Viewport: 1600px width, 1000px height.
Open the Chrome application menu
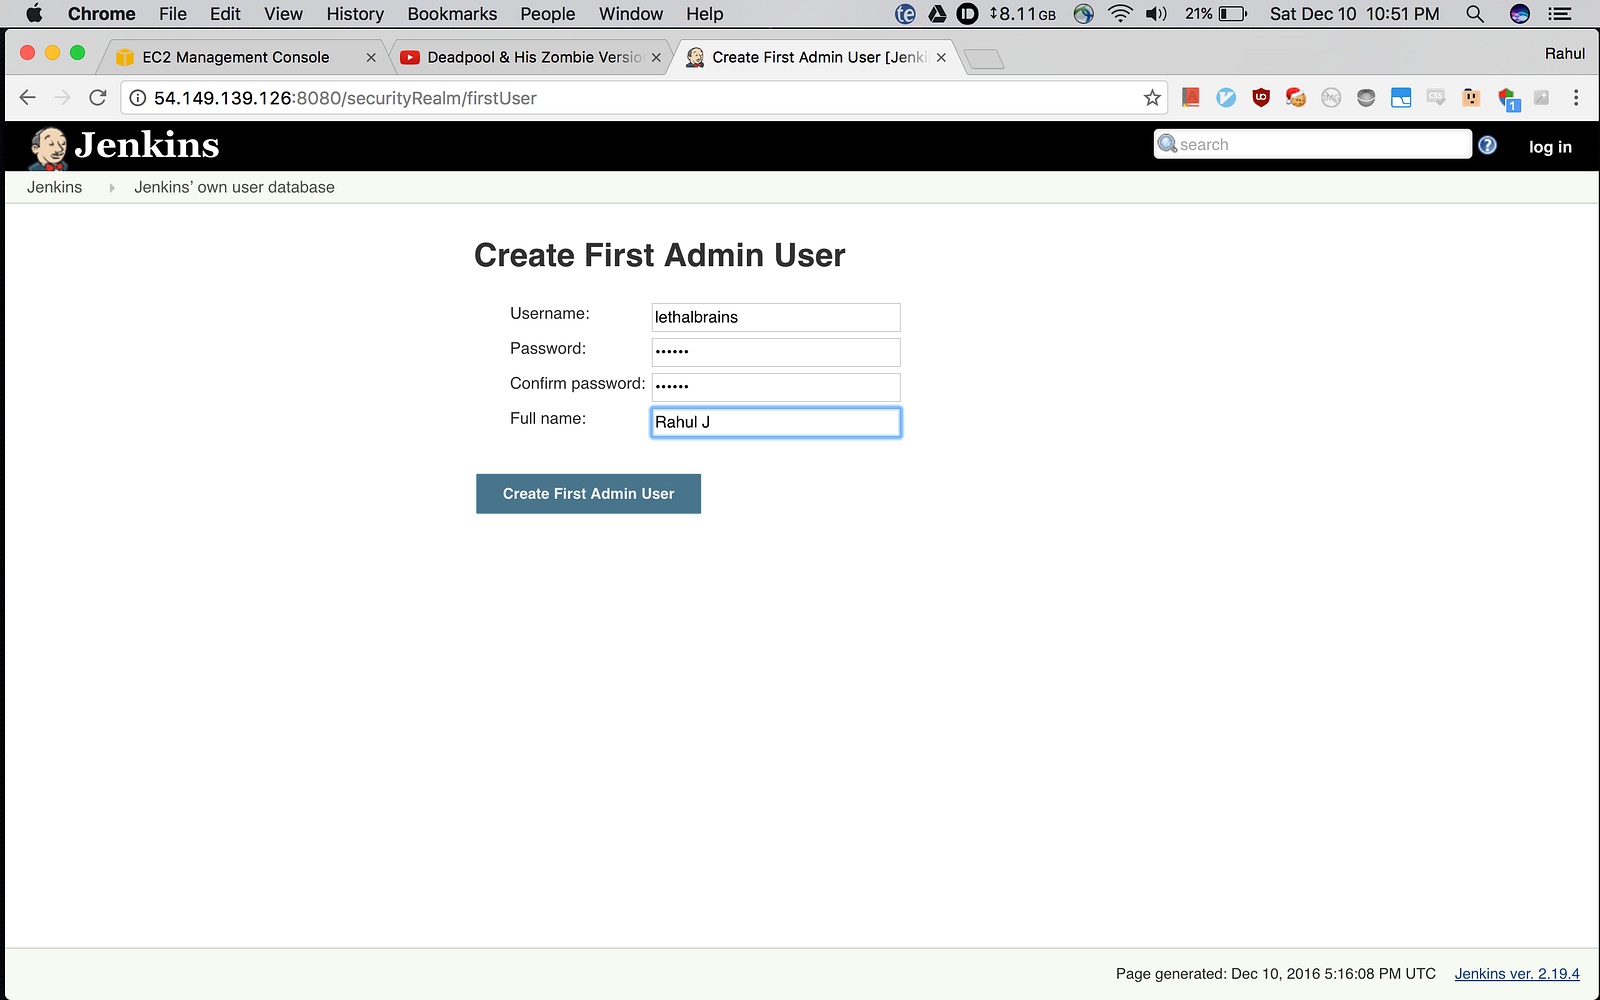pos(101,14)
